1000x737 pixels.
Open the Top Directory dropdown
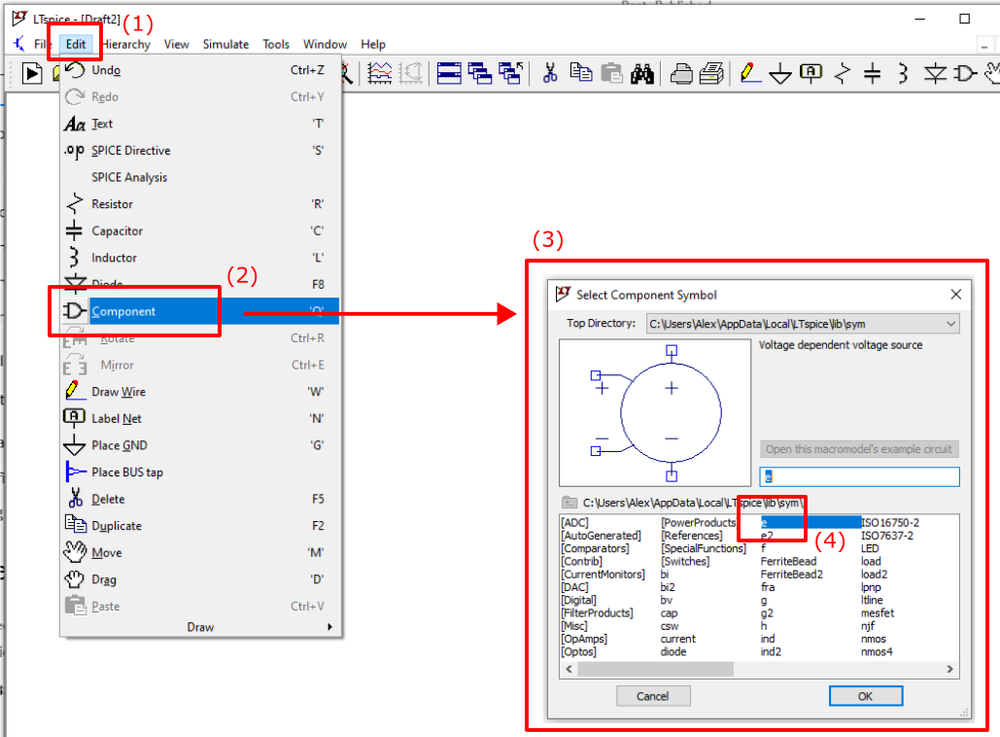[x=802, y=324]
